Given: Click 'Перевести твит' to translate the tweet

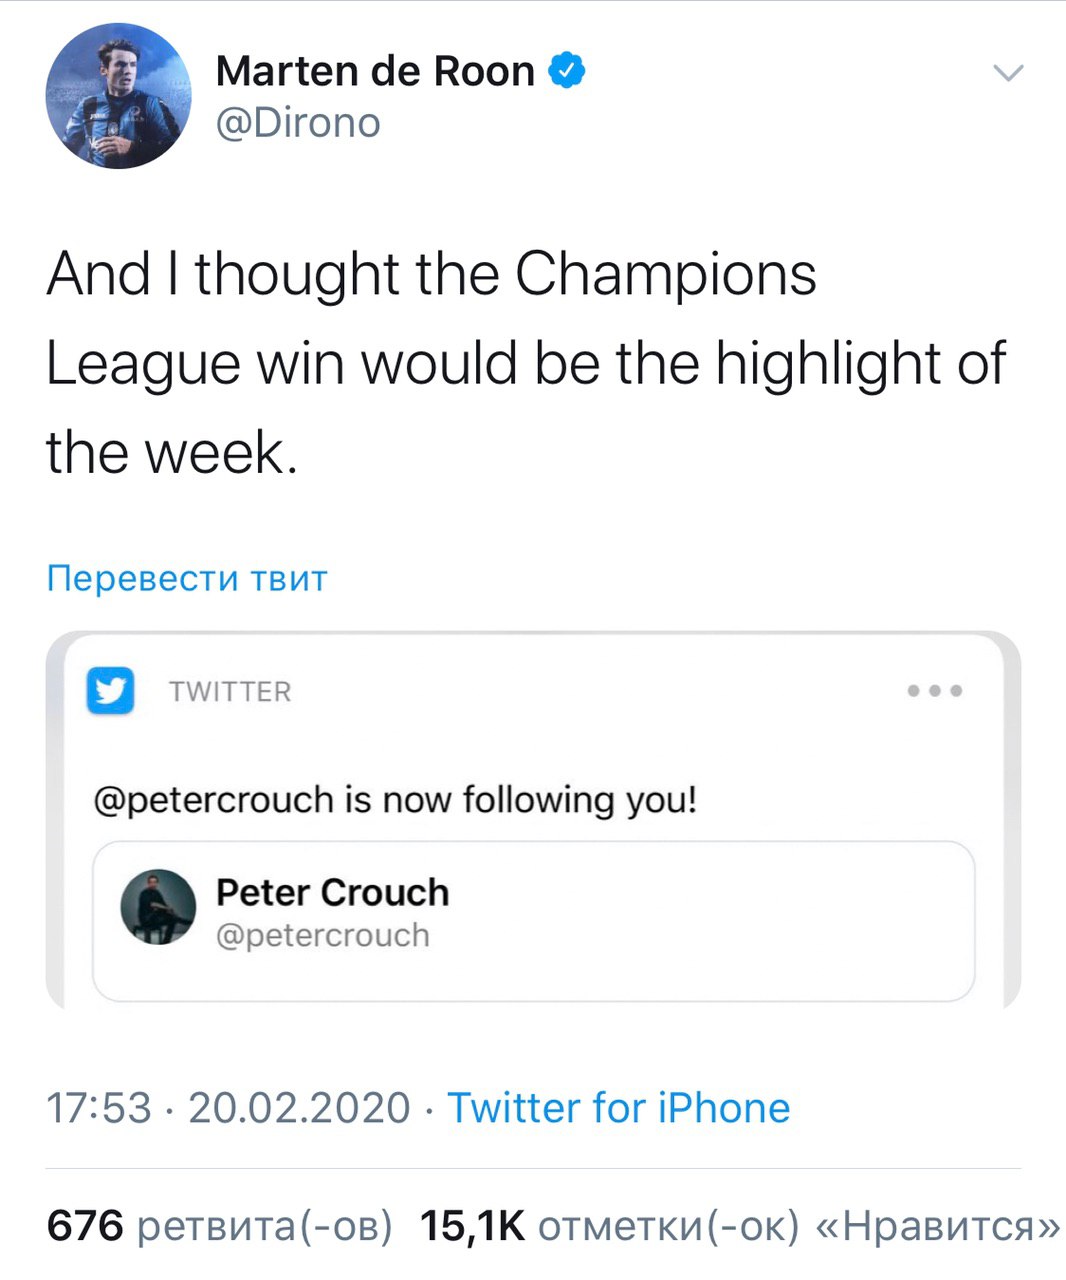Looking at the screenshot, I should (x=187, y=578).
